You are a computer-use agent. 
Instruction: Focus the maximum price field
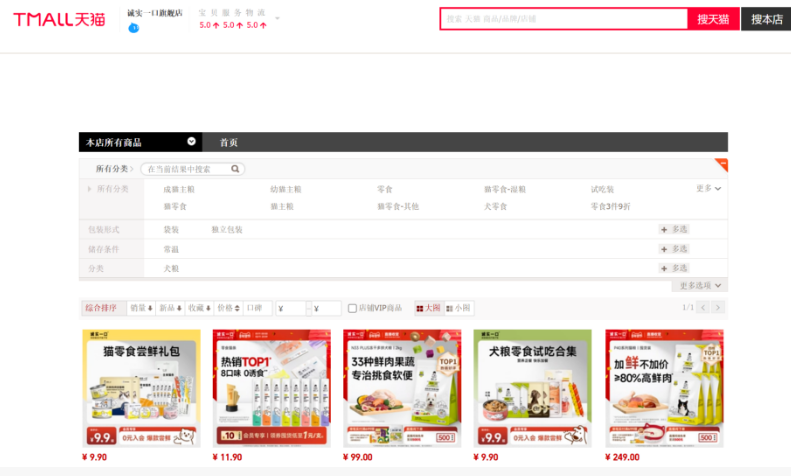click(x=326, y=308)
